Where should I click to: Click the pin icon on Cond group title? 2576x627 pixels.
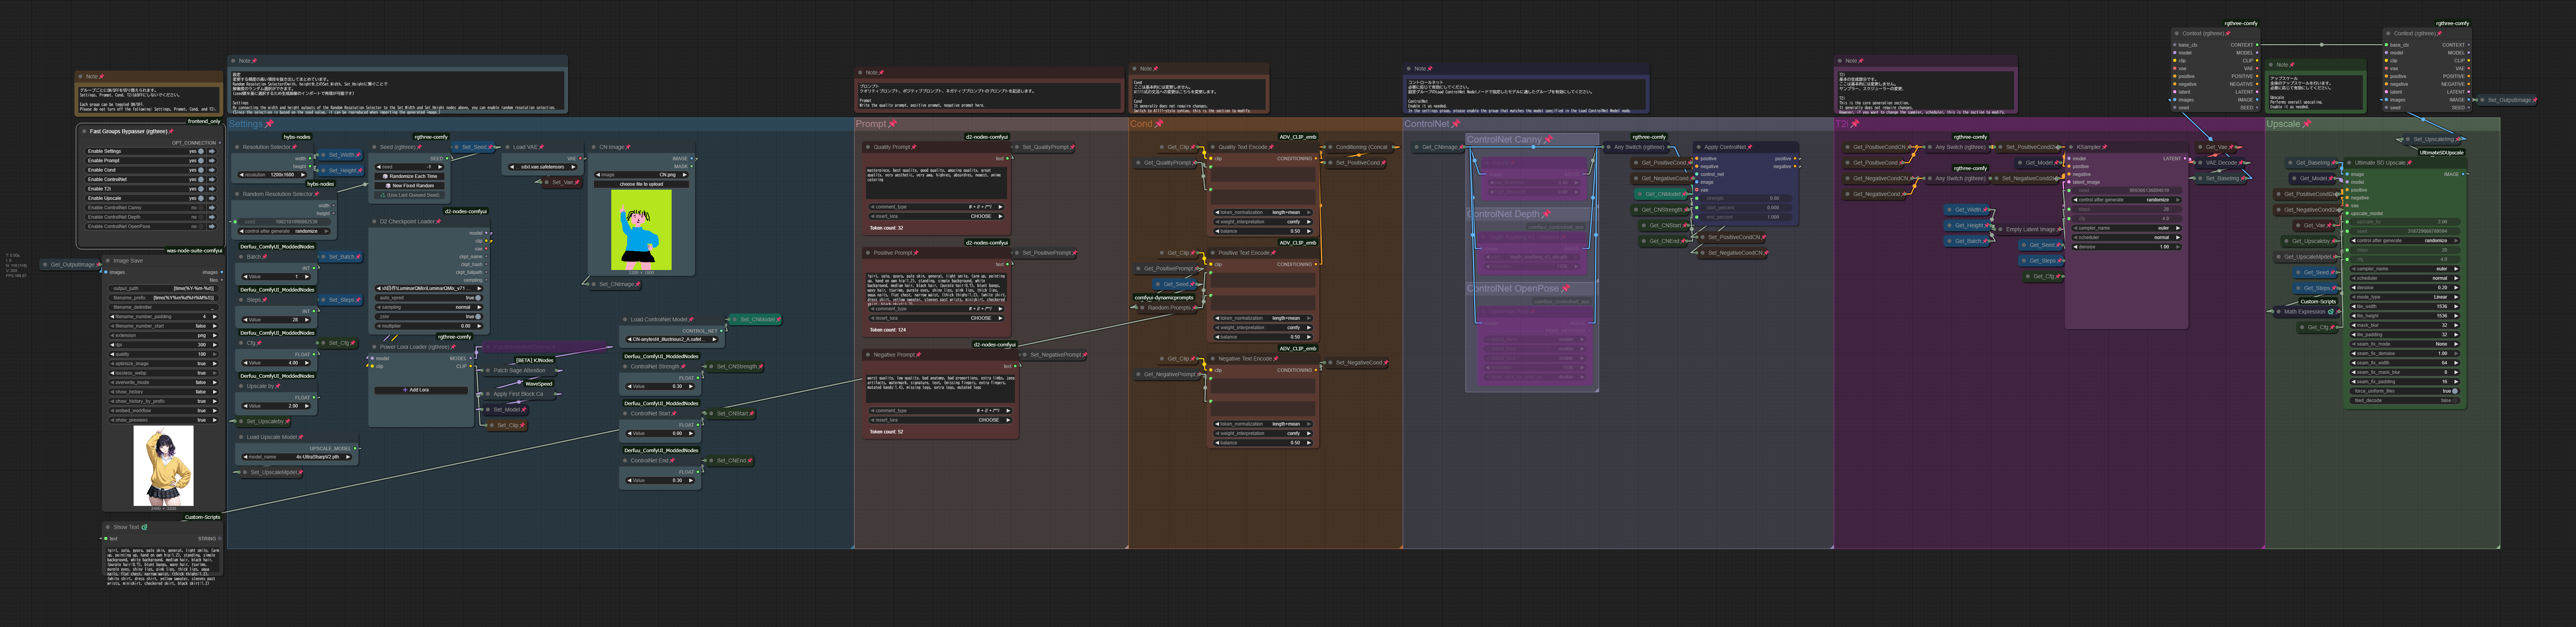1159,124
